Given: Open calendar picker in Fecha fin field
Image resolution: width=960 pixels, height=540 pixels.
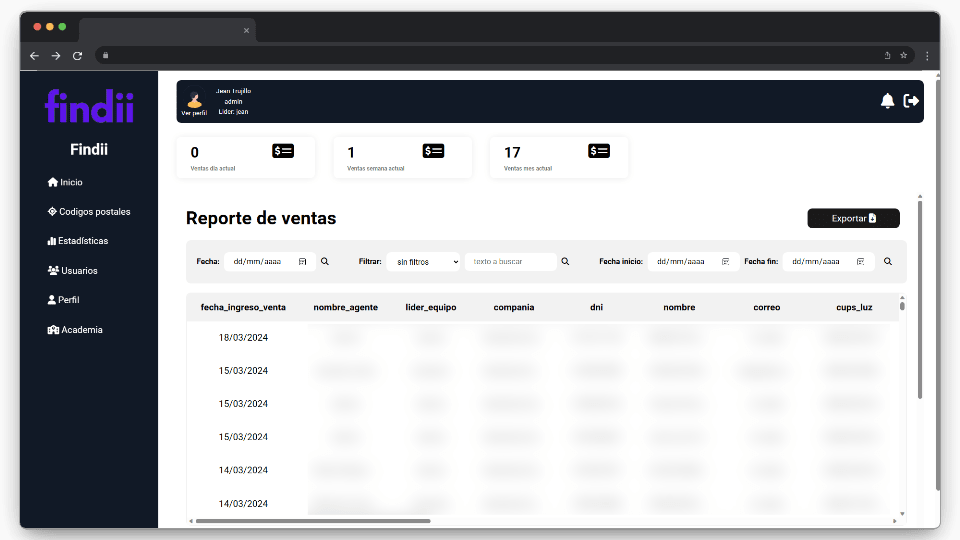Looking at the screenshot, I should click(x=860, y=261).
